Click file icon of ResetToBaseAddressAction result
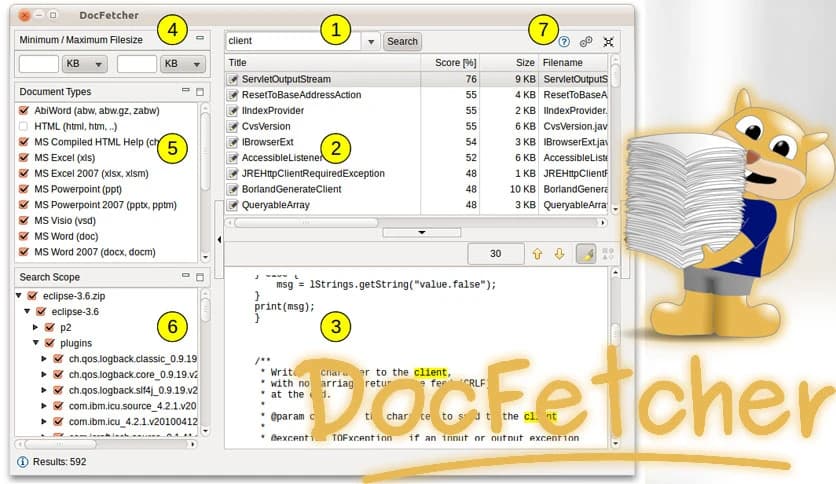Screen dimensions: 836x484 point(232,95)
